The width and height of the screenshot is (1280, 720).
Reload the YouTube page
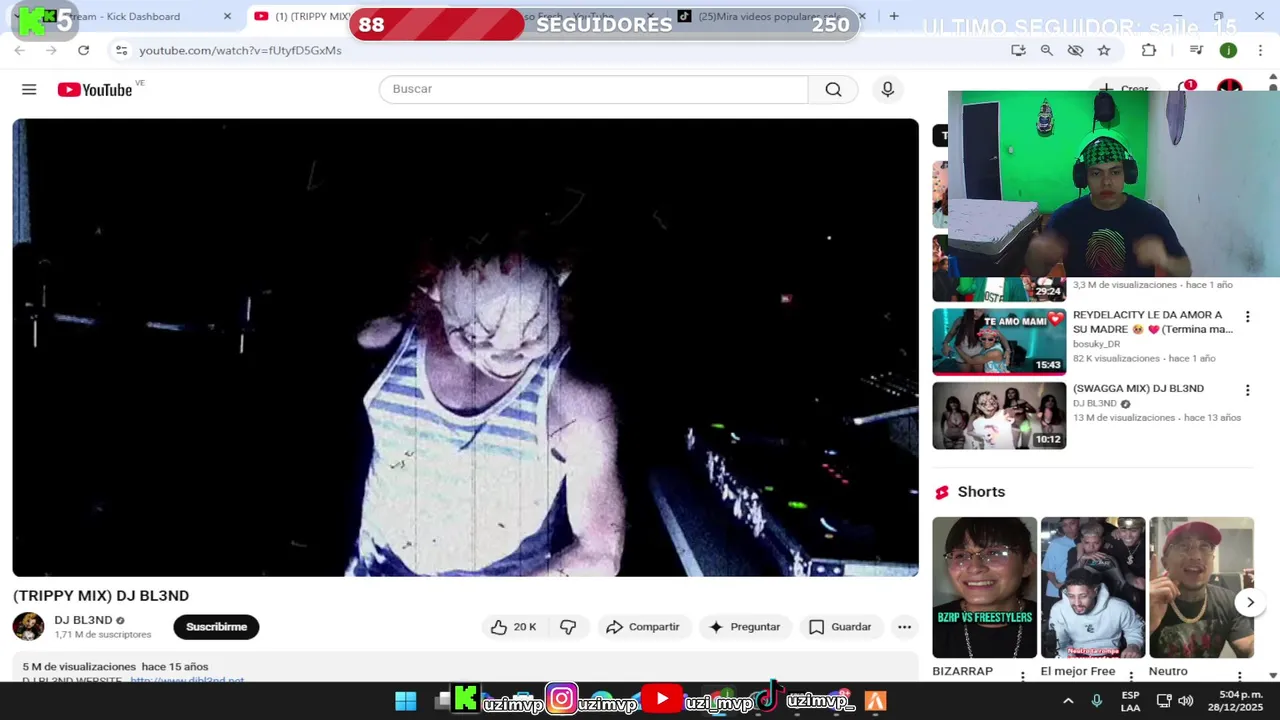(x=83, y=50)
